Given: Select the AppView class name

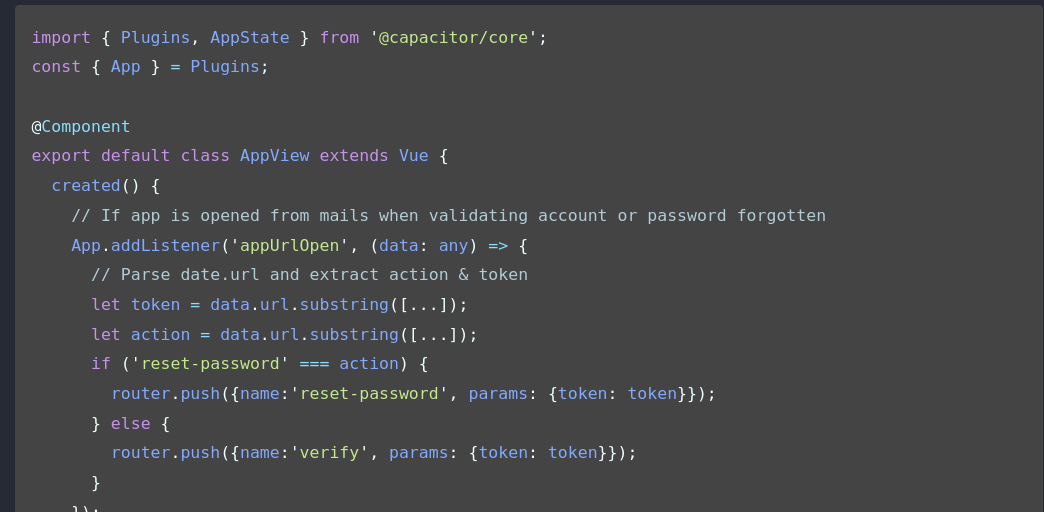Looking at the screenshot, I should [x=274, y=156].
